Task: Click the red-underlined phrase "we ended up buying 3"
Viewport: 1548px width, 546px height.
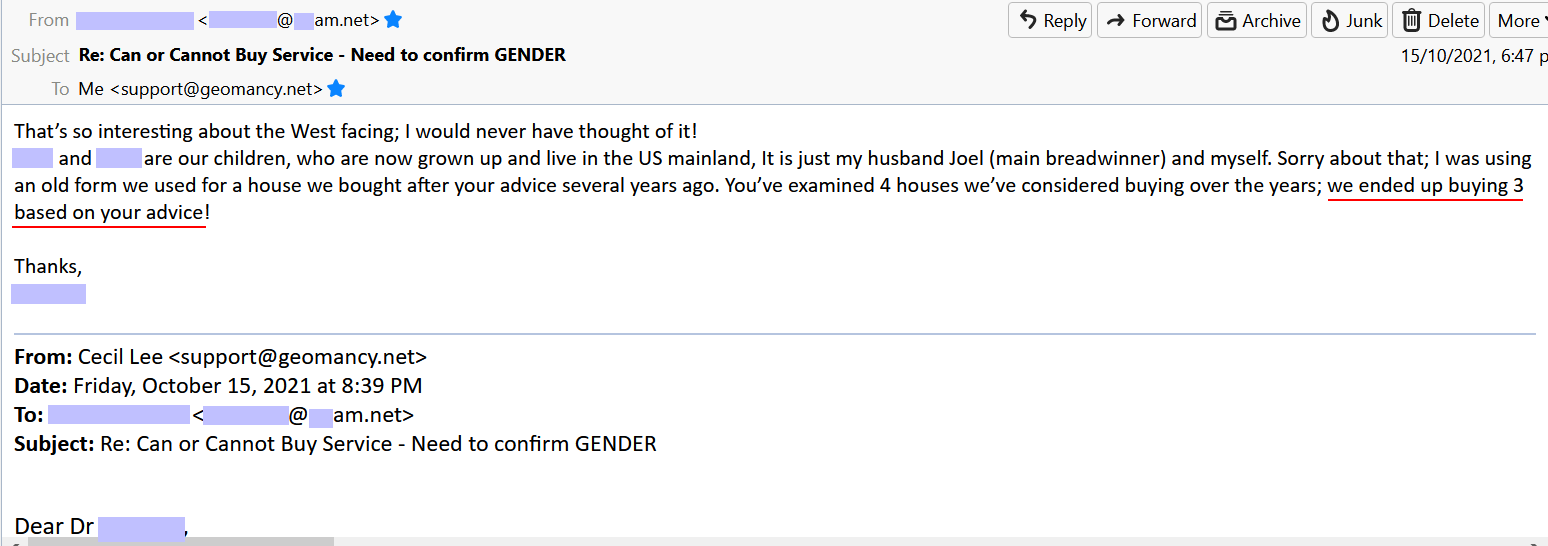Action: [1425, 186]
